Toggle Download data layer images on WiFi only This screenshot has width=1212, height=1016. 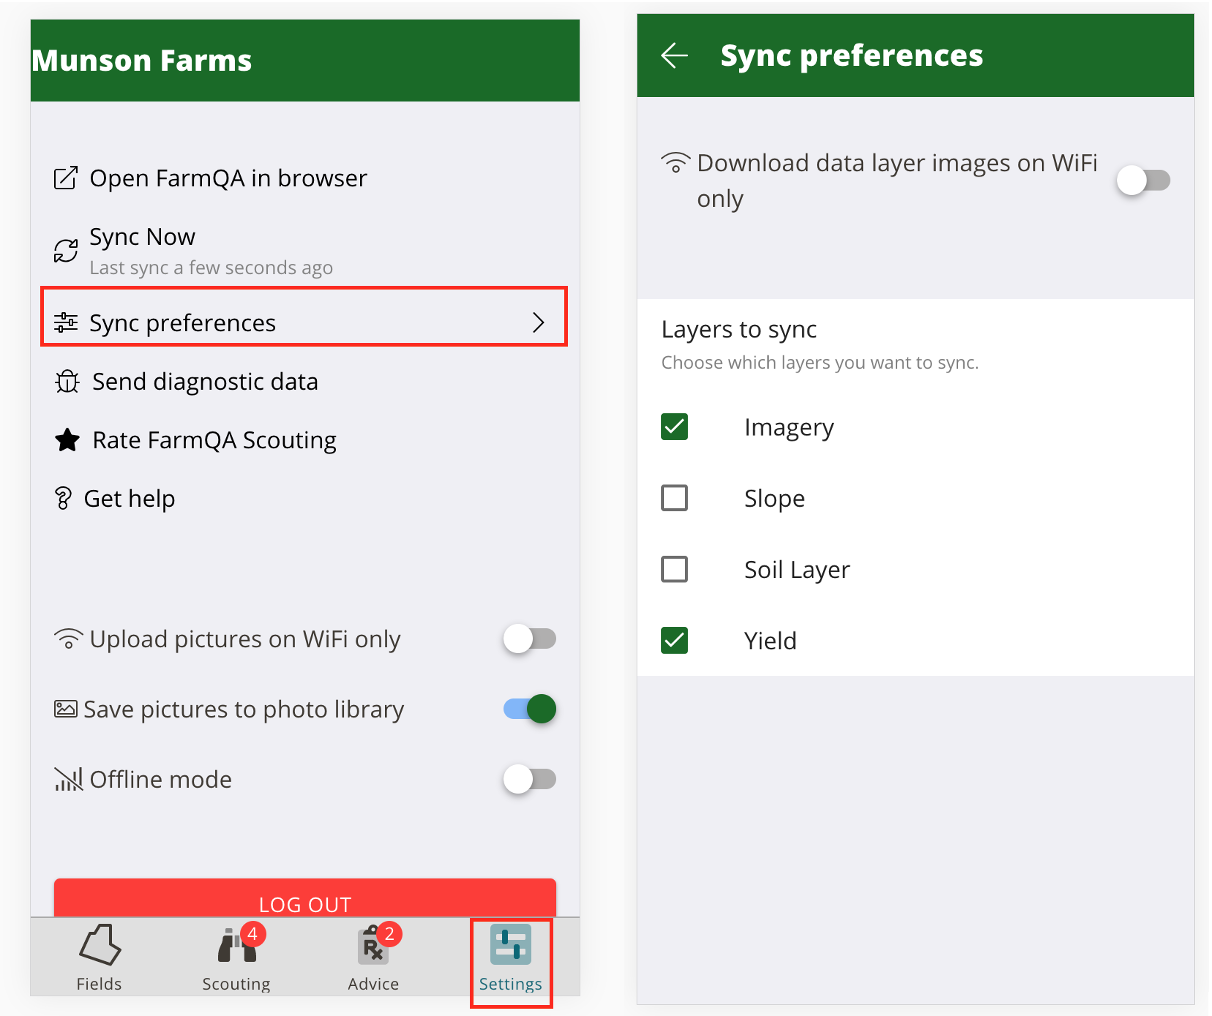click(x=1143, y=181)
